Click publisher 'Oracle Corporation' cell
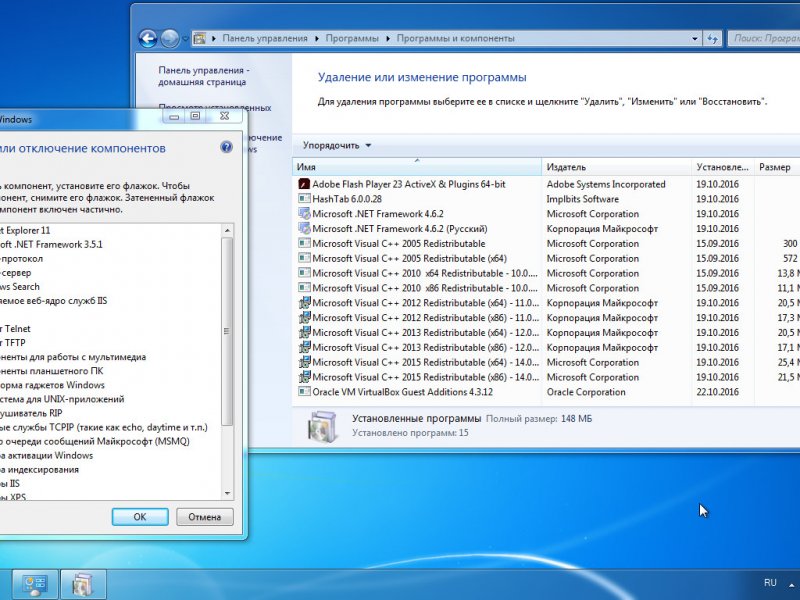The image size is (800, 600). coord(586,392)
